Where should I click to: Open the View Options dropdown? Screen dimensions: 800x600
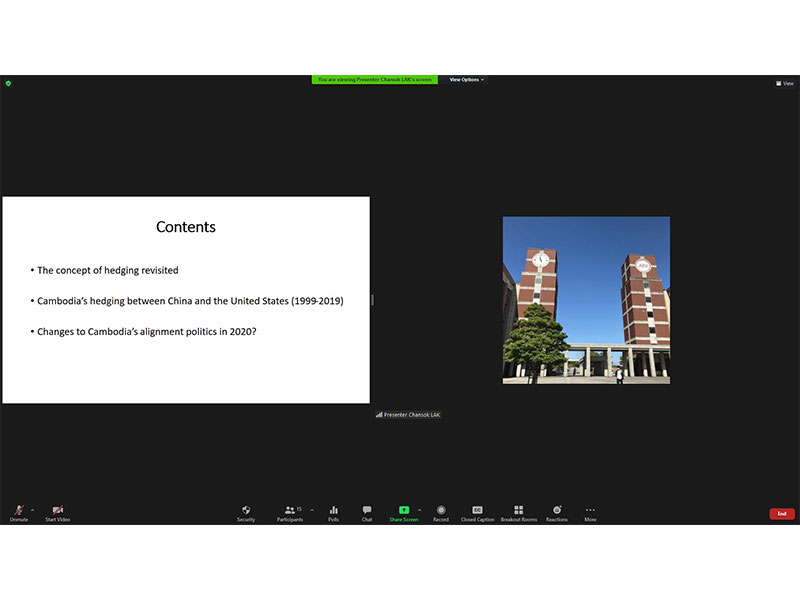(466, 79)
